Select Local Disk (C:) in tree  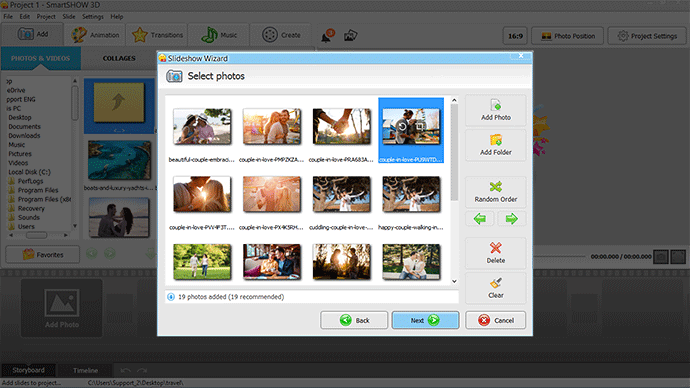pyautogui.click(x=29, y=172)
